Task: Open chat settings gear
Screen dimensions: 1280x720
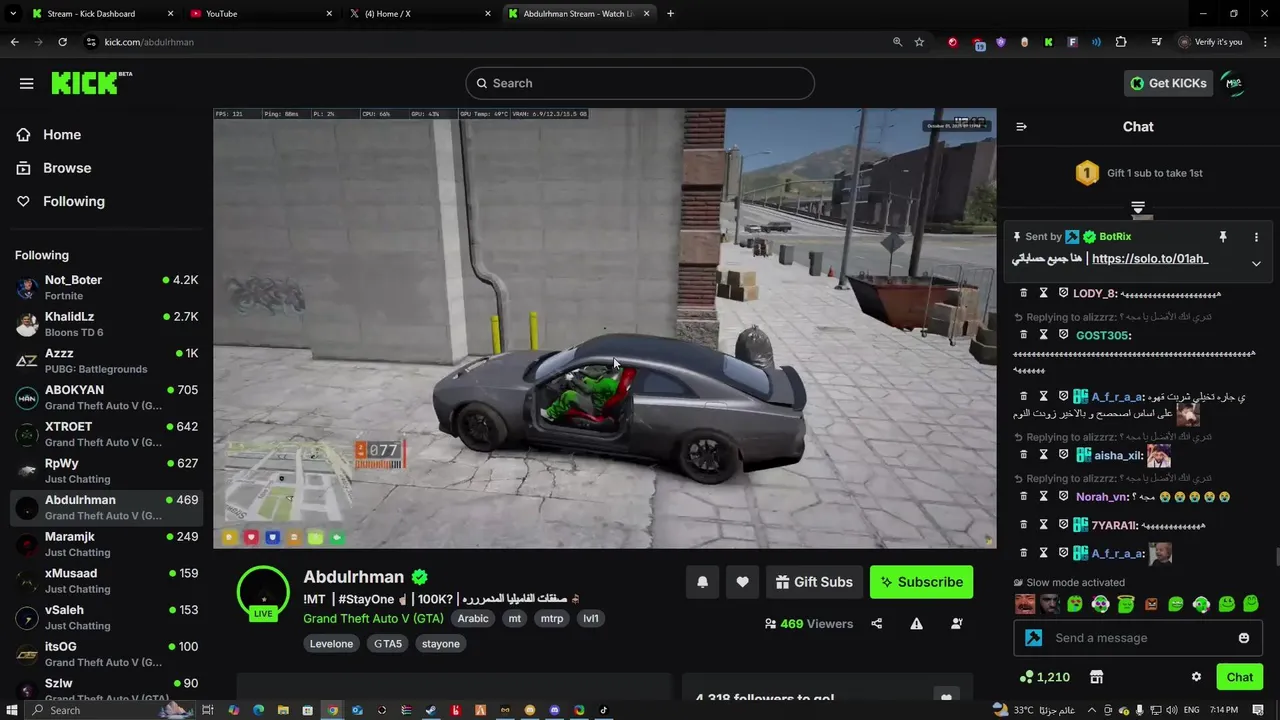Action: pyautogui.click(x=1196, y=677)
